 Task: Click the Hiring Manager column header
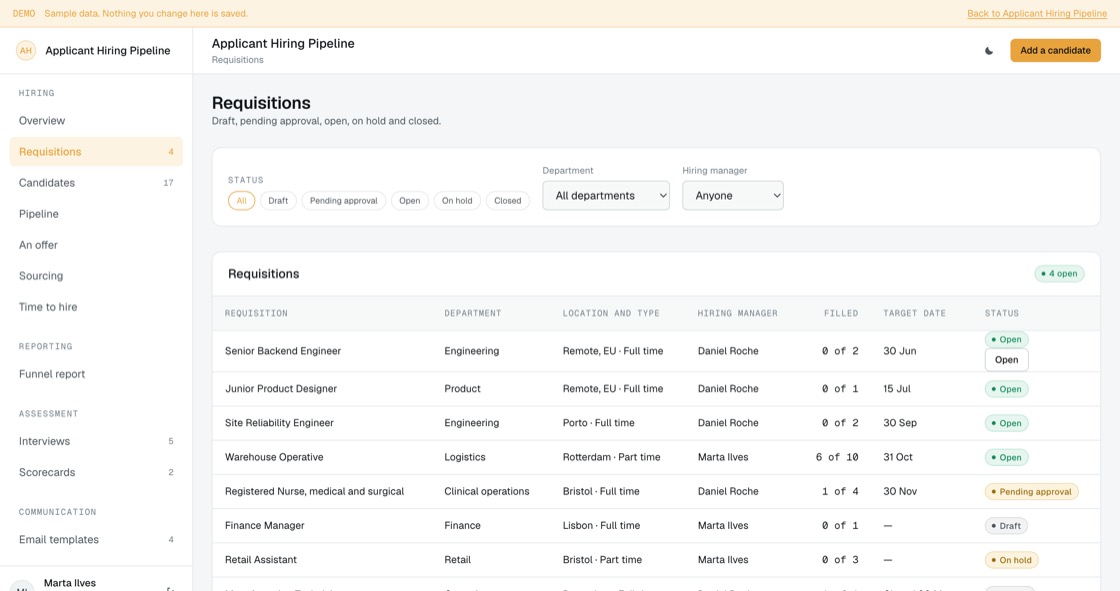tap(738, 313)
